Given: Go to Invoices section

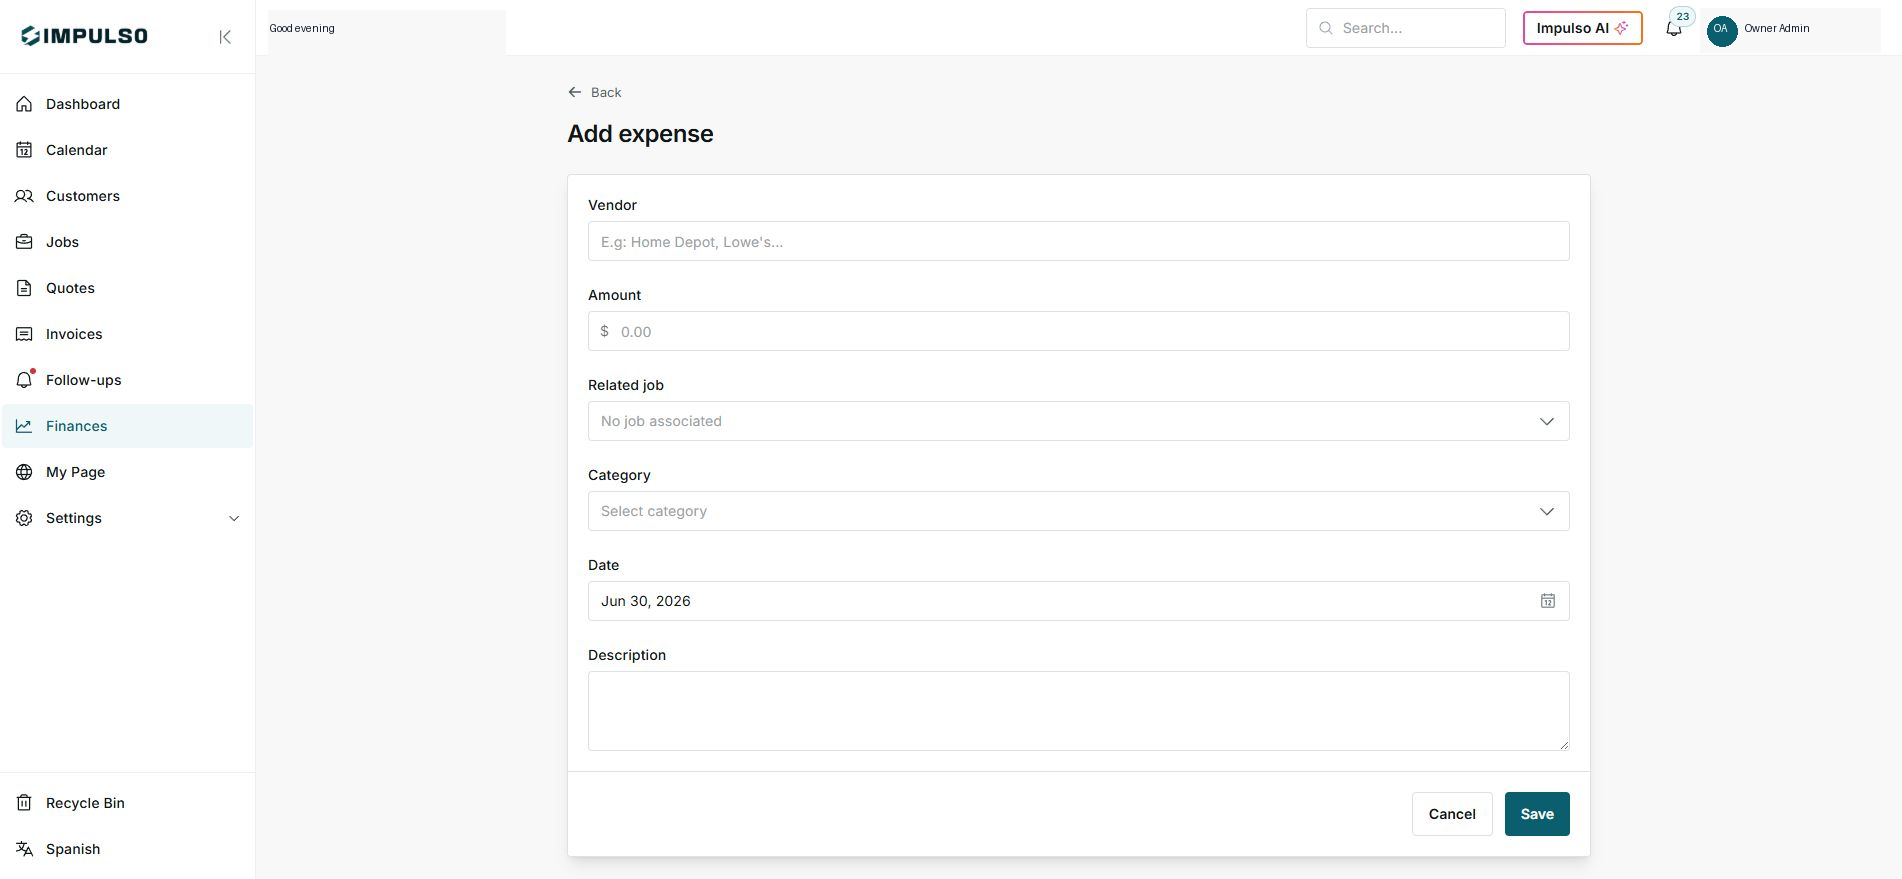Looking at the screenshot, I should [x=127, y=334].
